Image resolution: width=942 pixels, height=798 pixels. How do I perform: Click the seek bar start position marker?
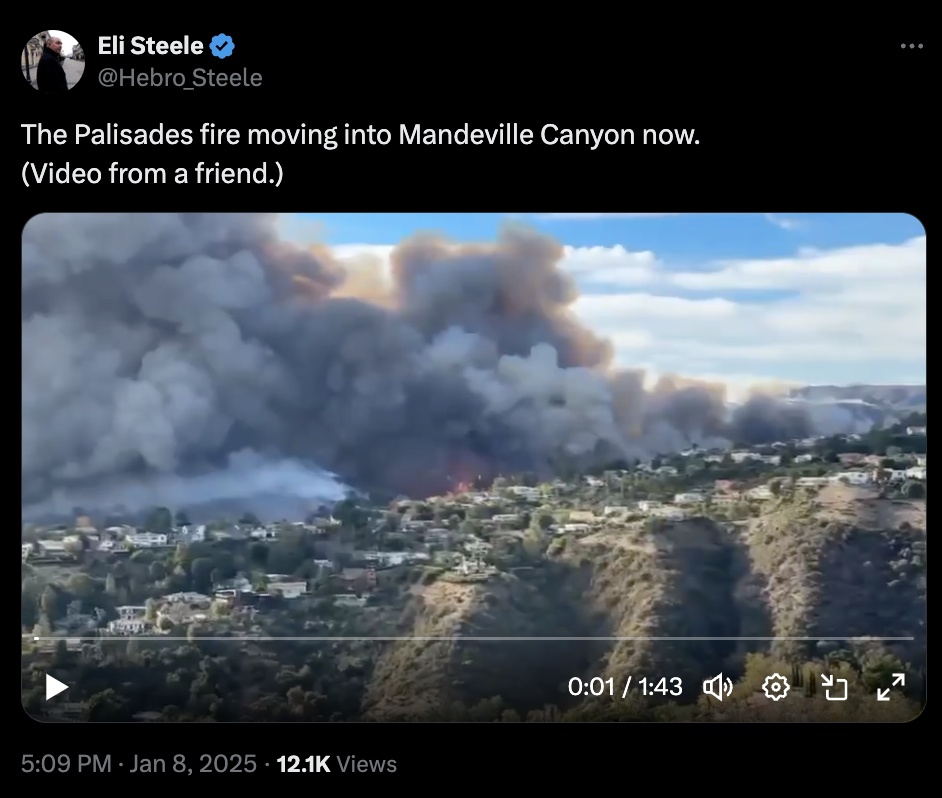[x=36, y=638]
